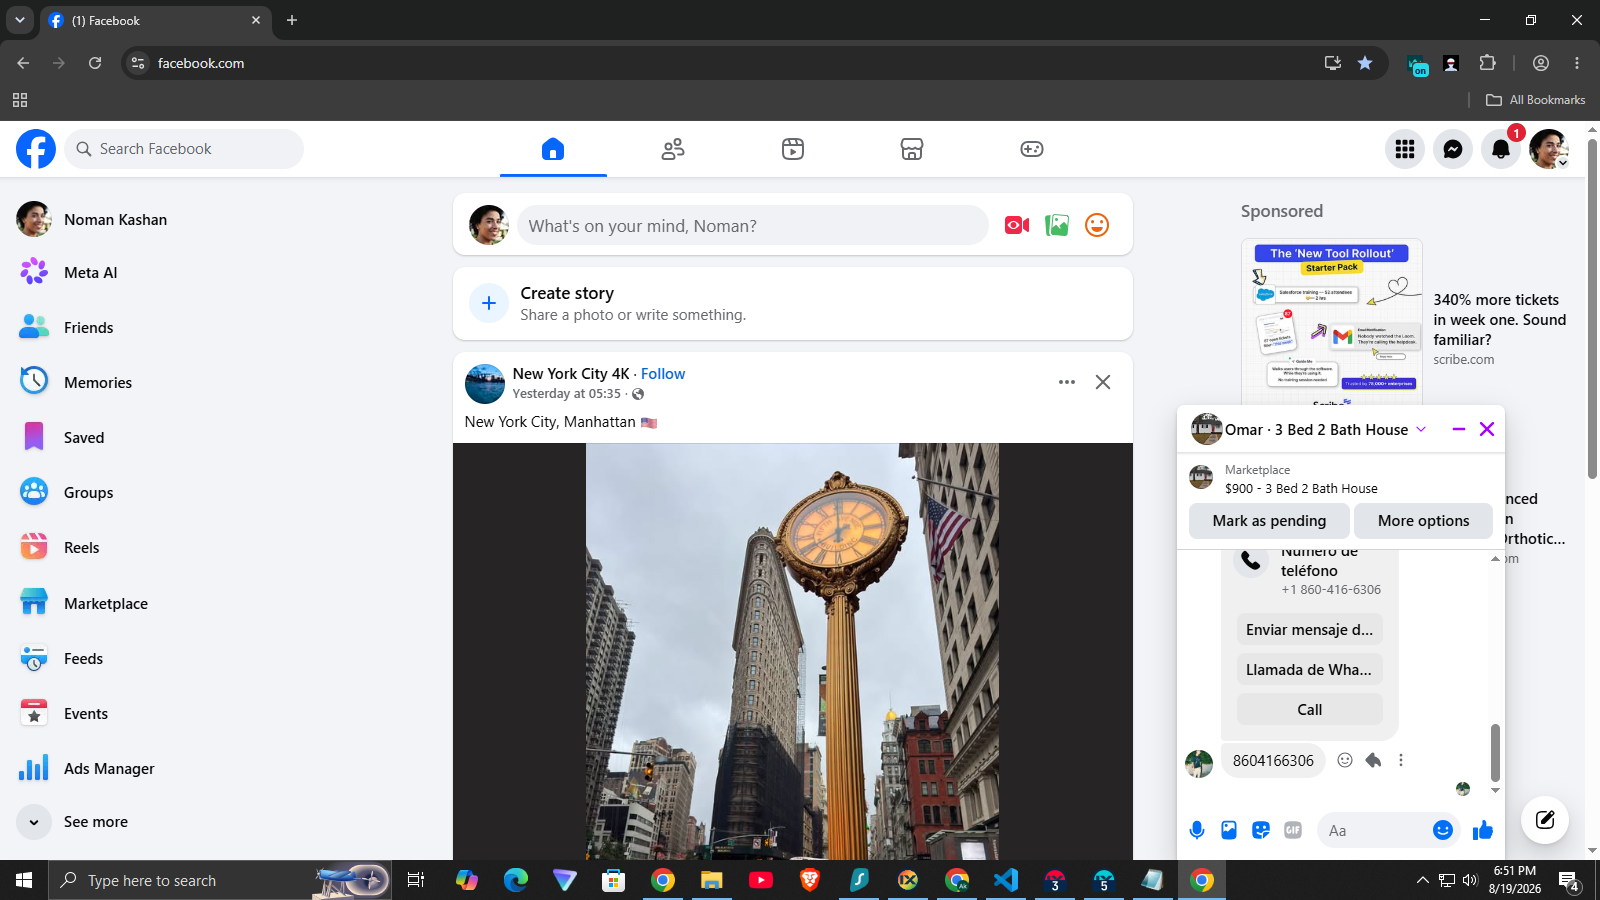Click the Call button in chat

1310,709
